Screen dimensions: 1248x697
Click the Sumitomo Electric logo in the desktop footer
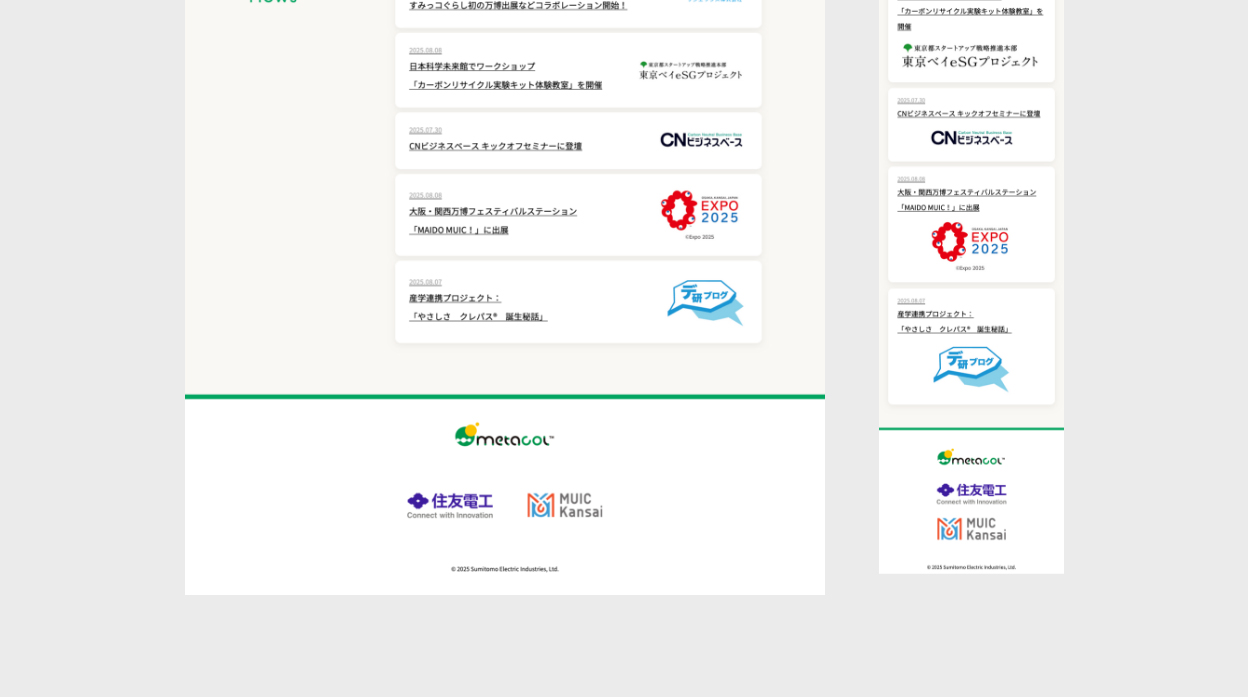[450, 505]
